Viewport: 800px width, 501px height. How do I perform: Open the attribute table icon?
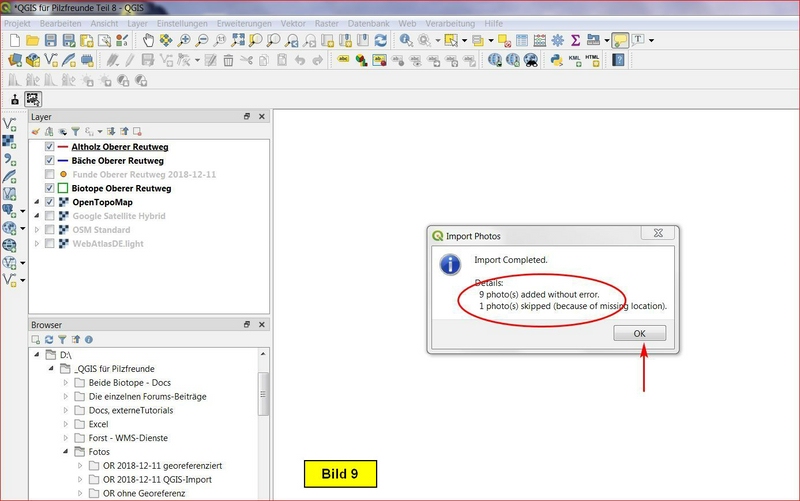[x=521, y=40]
